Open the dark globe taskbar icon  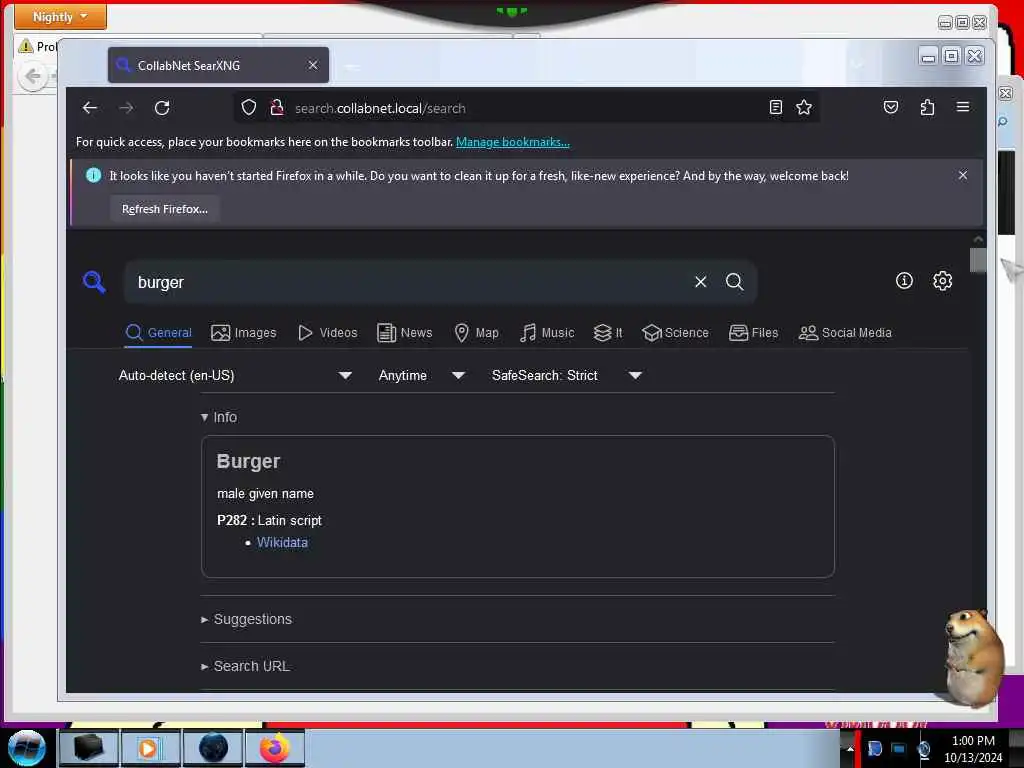[x=213, y=748]
